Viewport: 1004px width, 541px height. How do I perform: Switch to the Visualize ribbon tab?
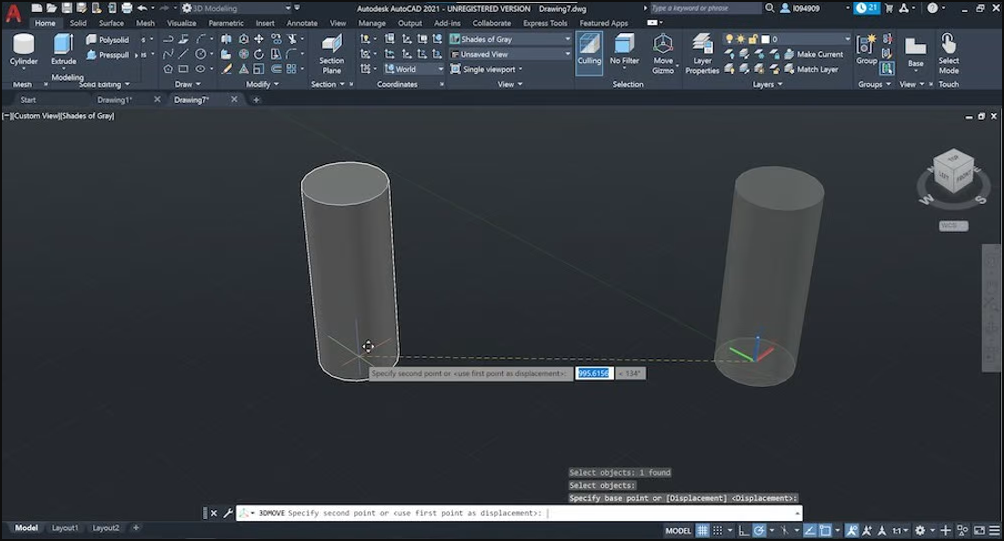(x=181, y=23)
